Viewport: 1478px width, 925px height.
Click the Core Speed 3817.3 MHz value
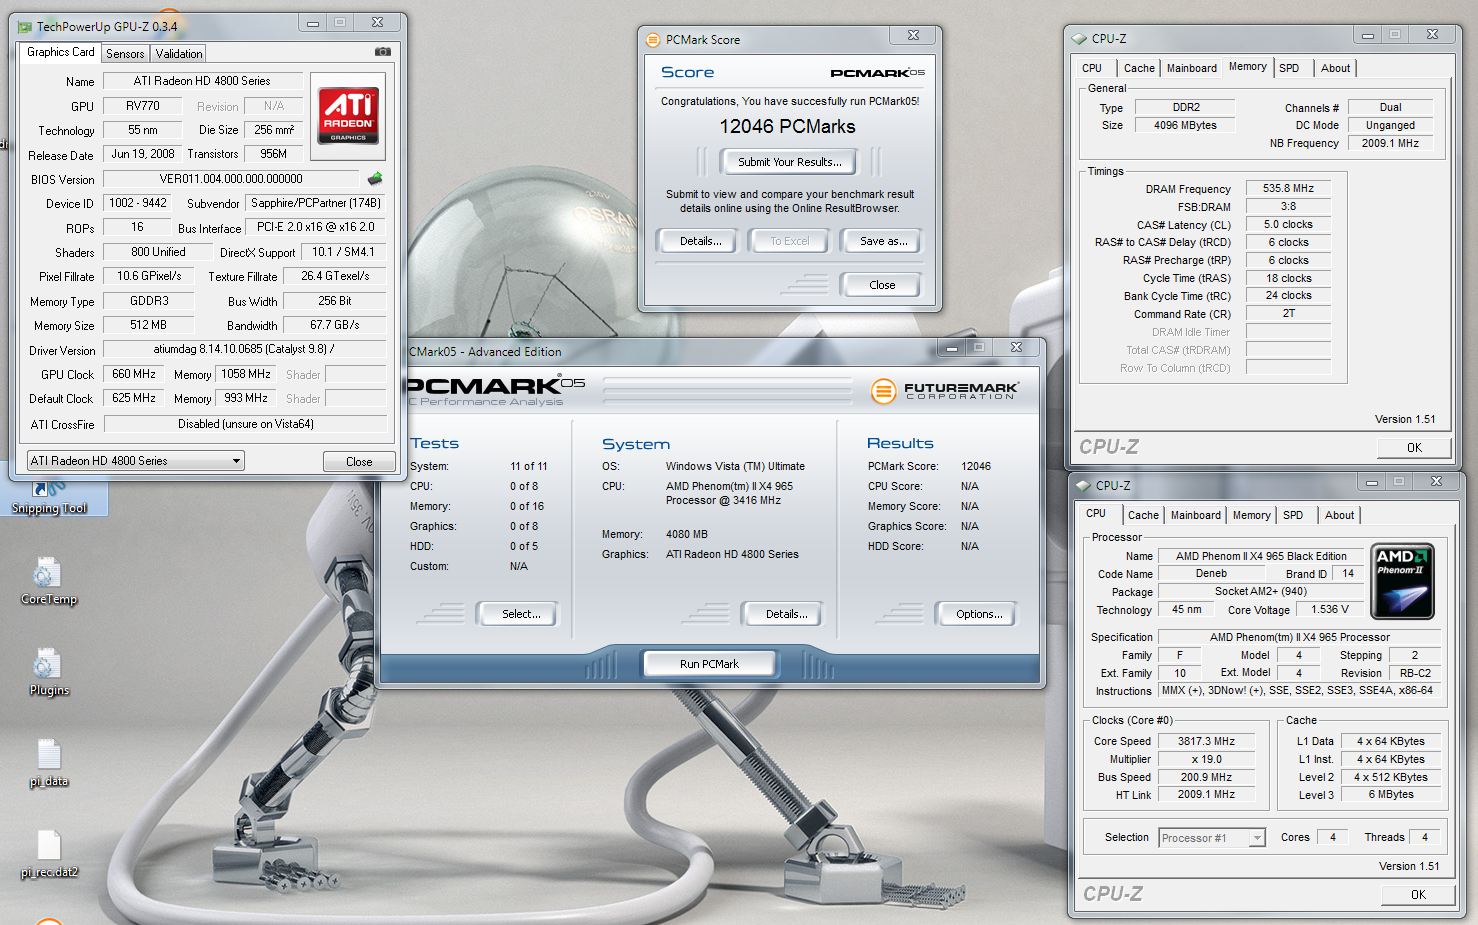pyautogui.click(x=1206, y=741)
